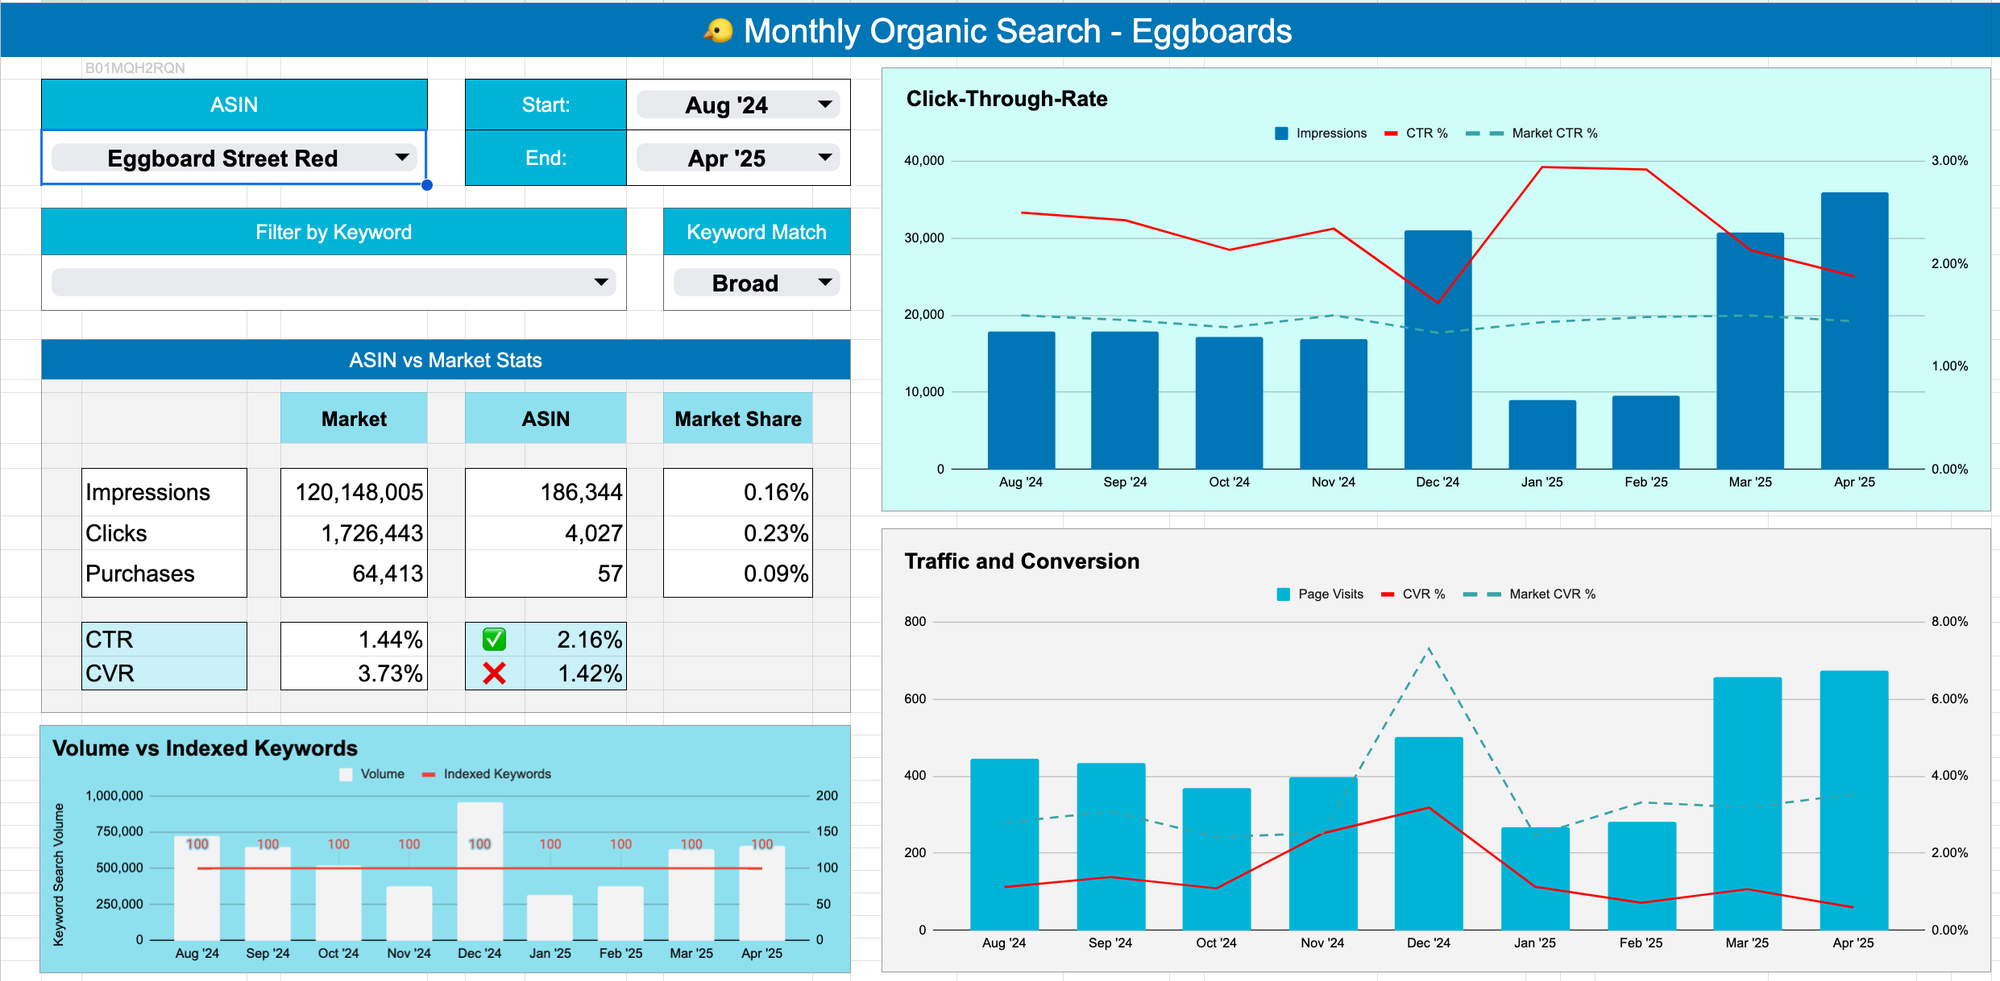Click the Indexed Keywords legend marker
This screenshot has height=981, width=2000.
(429, 774)
